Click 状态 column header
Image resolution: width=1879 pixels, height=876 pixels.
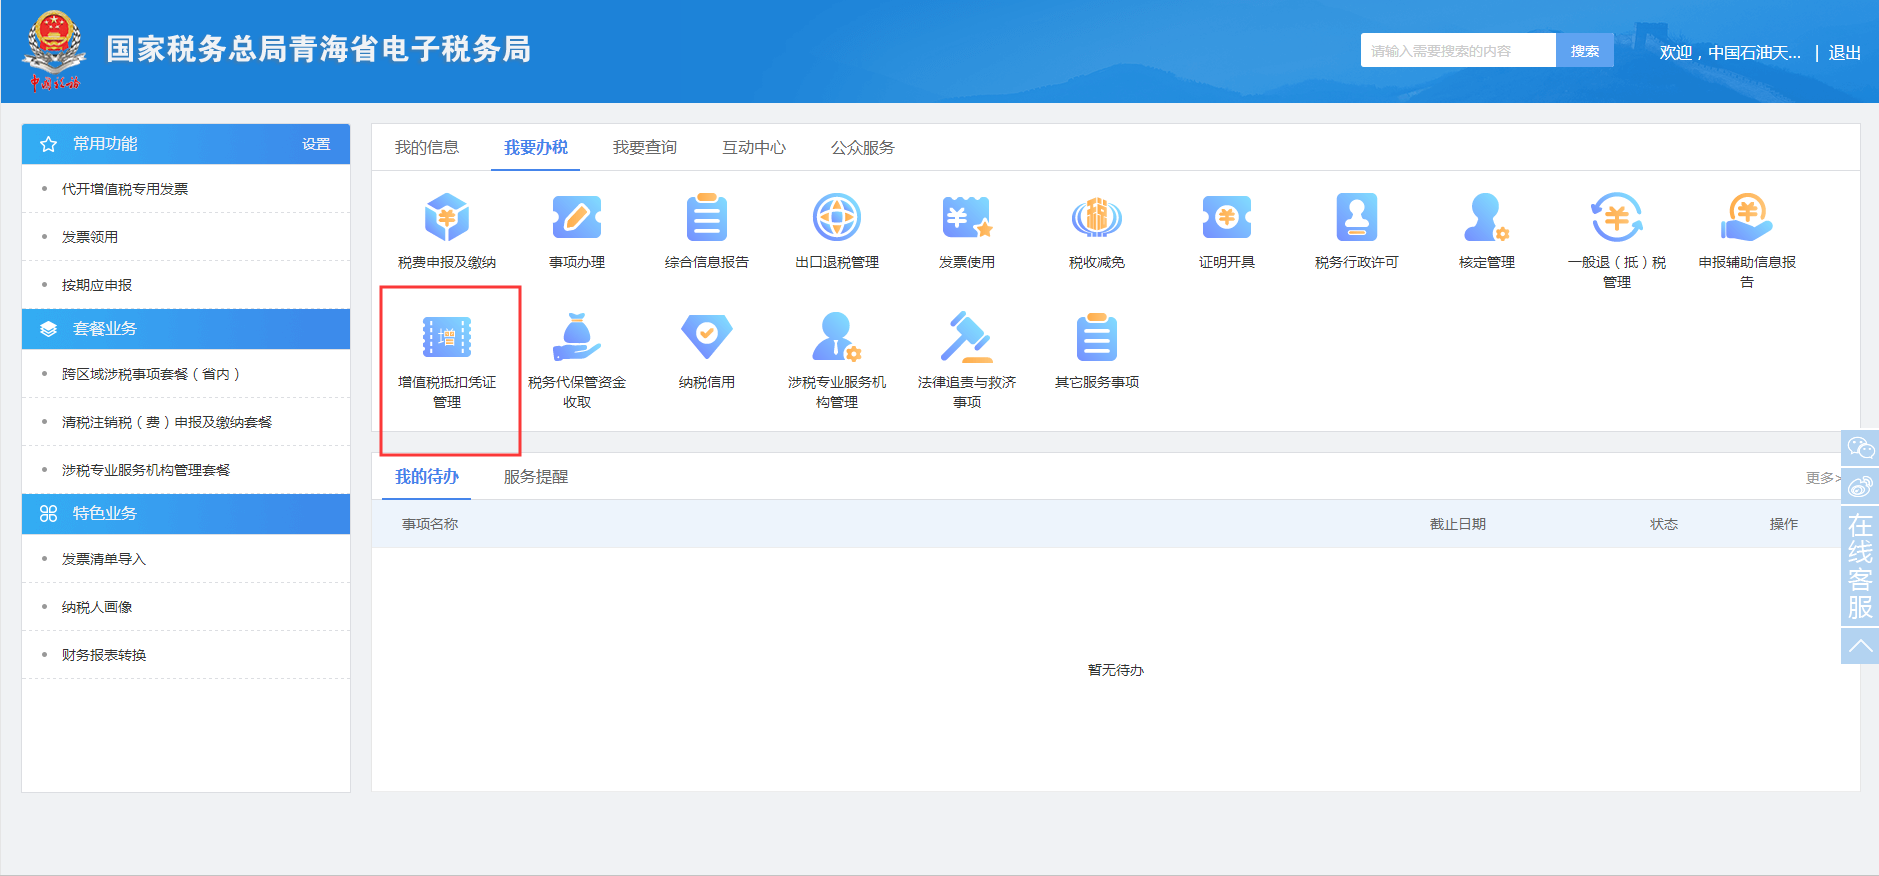click(1664, 524)
